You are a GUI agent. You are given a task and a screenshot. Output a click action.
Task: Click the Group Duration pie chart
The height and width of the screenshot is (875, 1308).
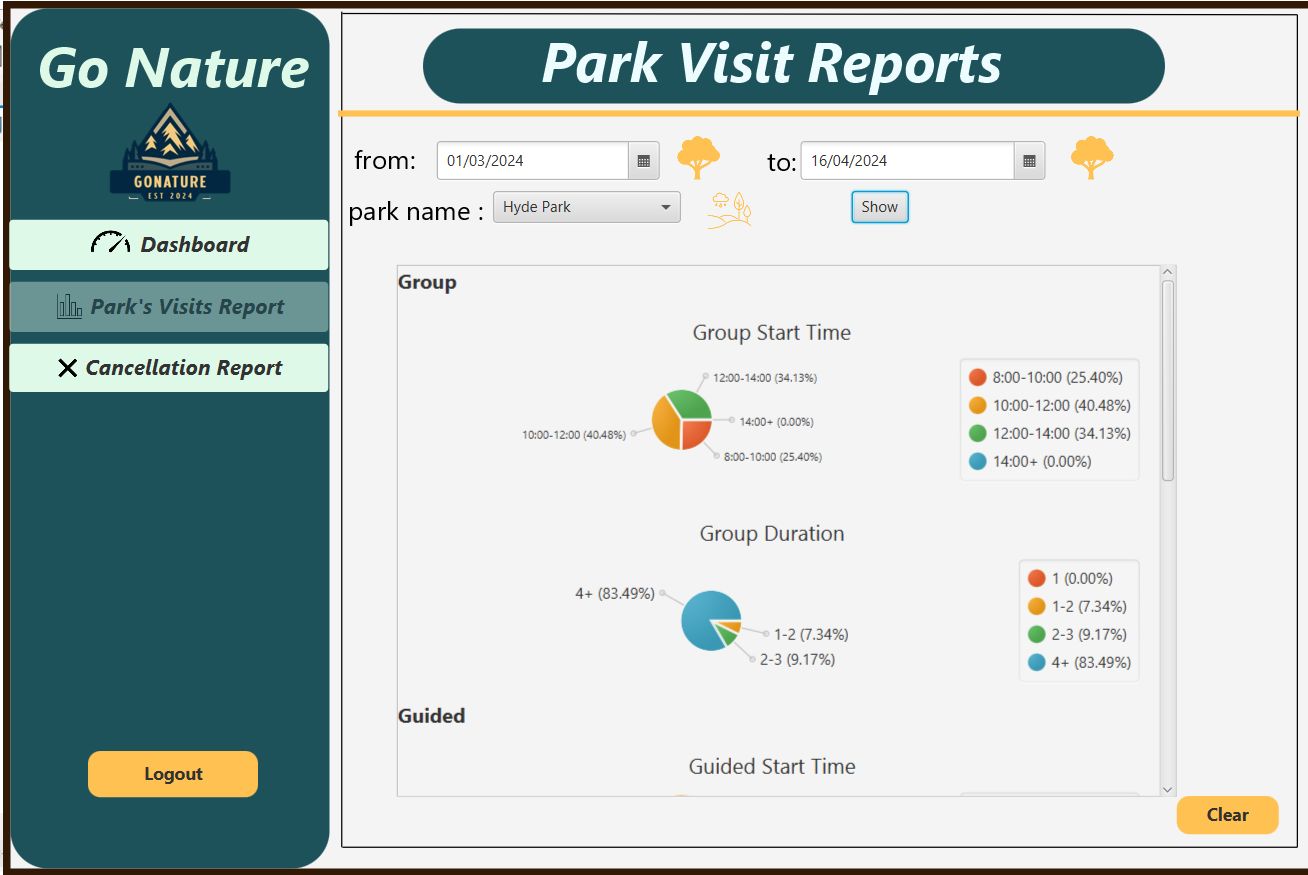(711, 621)
